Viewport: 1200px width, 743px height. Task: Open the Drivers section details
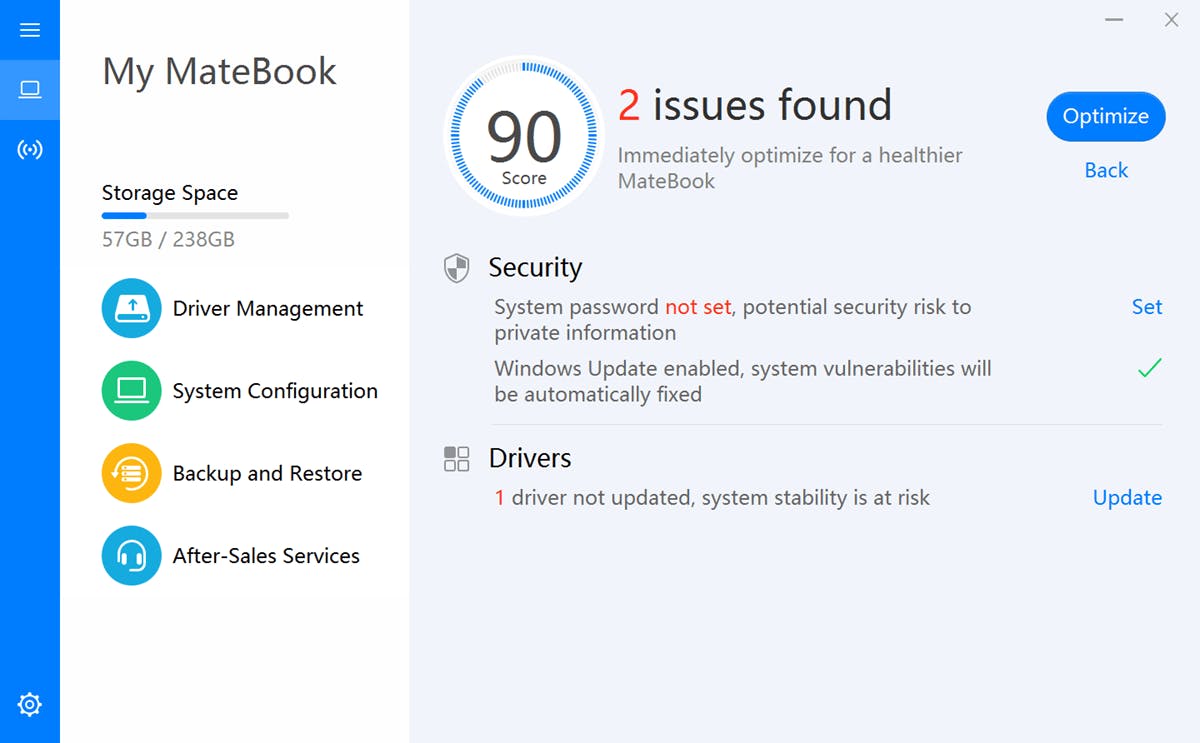point(530,458)
